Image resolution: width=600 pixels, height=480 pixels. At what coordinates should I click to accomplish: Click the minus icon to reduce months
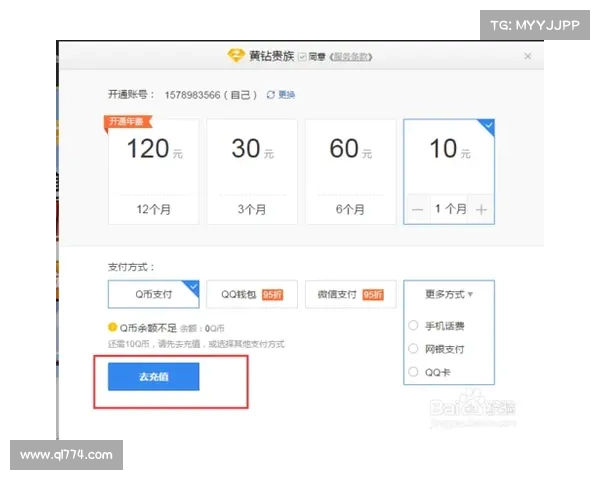tap(418, 209)
